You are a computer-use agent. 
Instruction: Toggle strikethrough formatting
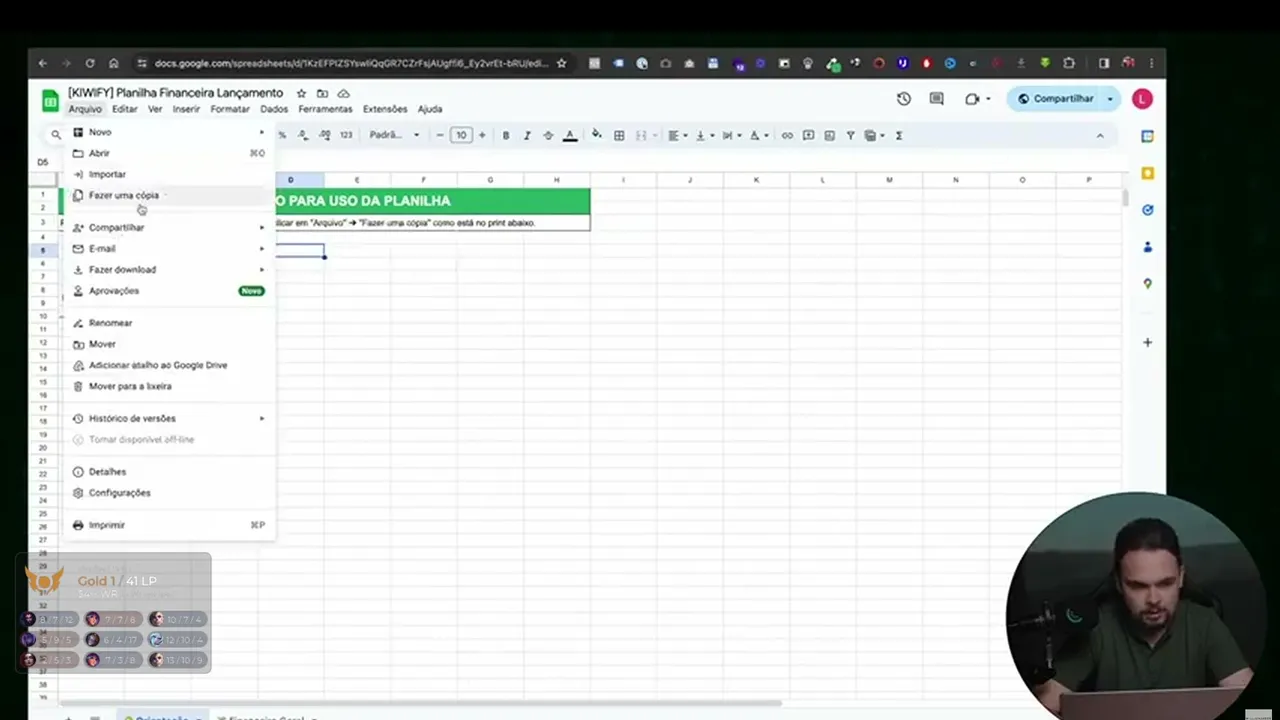coord(548,135)
